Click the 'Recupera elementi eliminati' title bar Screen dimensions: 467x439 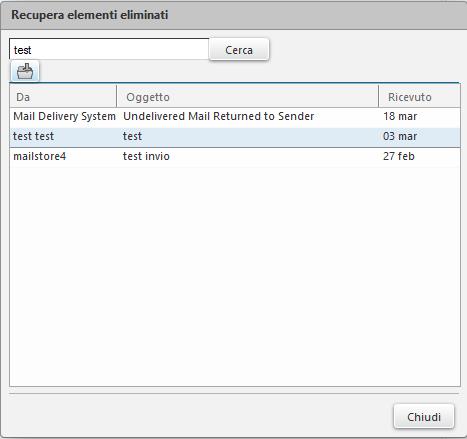point(233,15)
